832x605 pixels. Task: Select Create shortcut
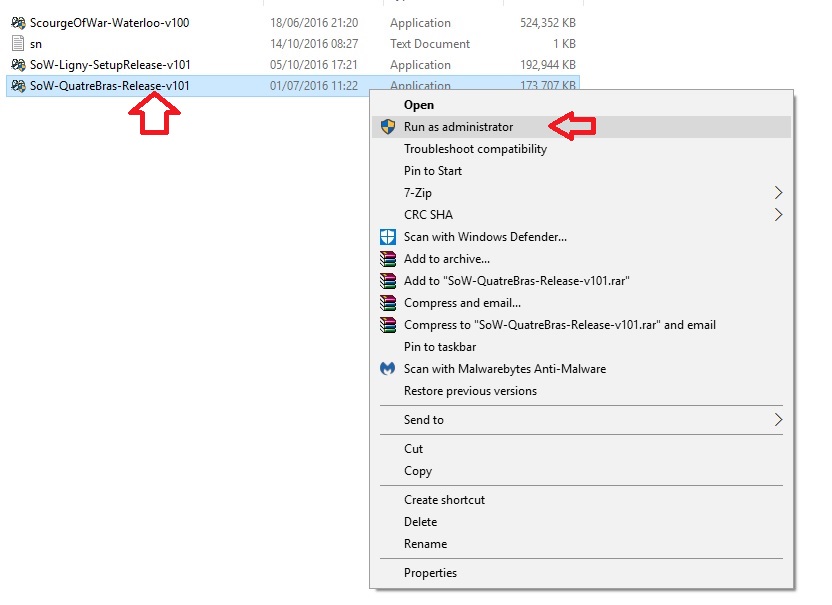pos(582,500)
